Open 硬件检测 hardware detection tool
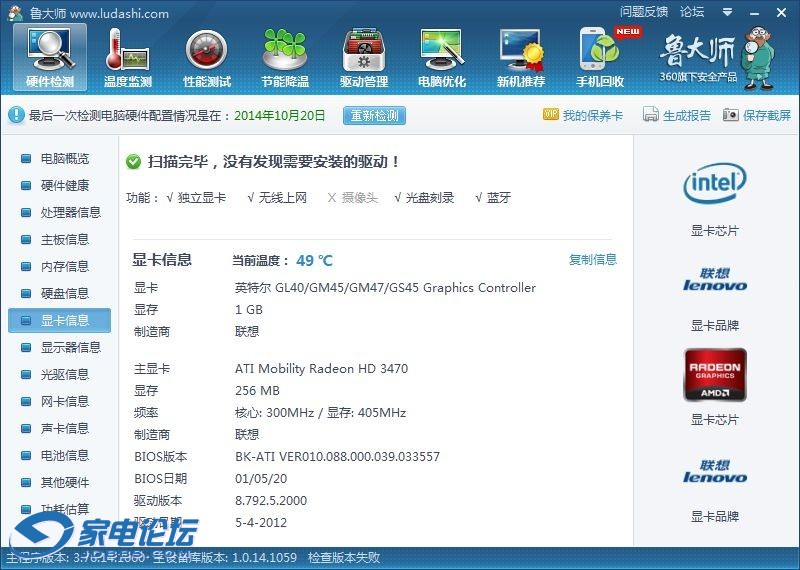 (x=50, y=58)
